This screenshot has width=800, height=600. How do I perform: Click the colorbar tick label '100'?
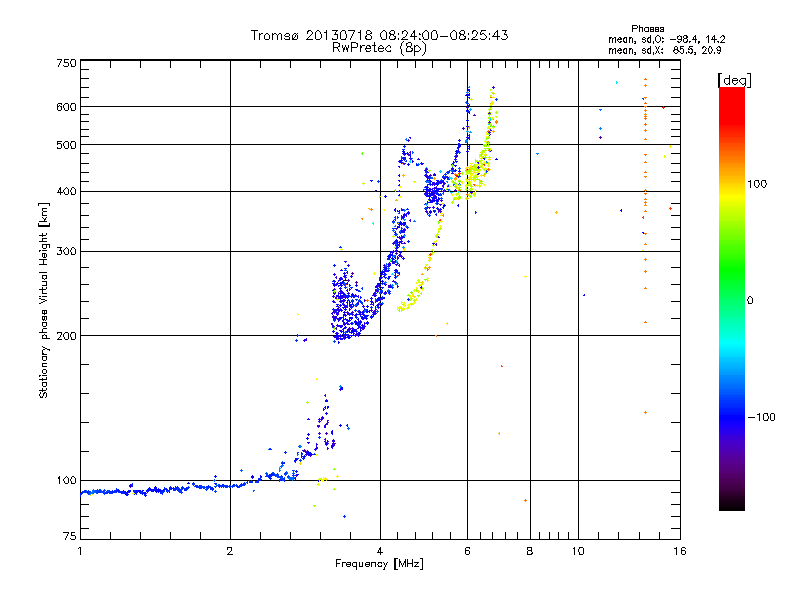pyautogui.click(x=757, y=184)
